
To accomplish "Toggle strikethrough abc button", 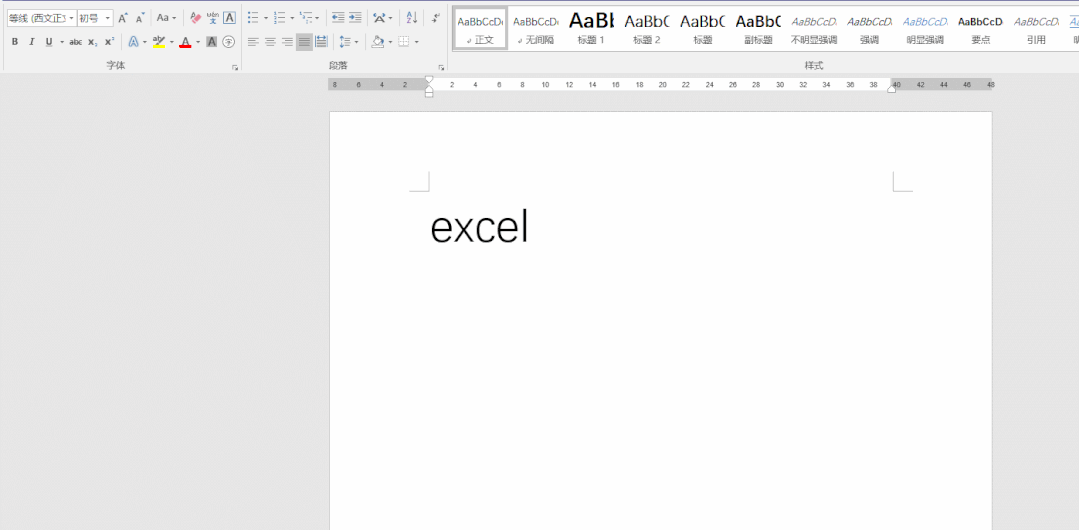I will pos(76,42).
